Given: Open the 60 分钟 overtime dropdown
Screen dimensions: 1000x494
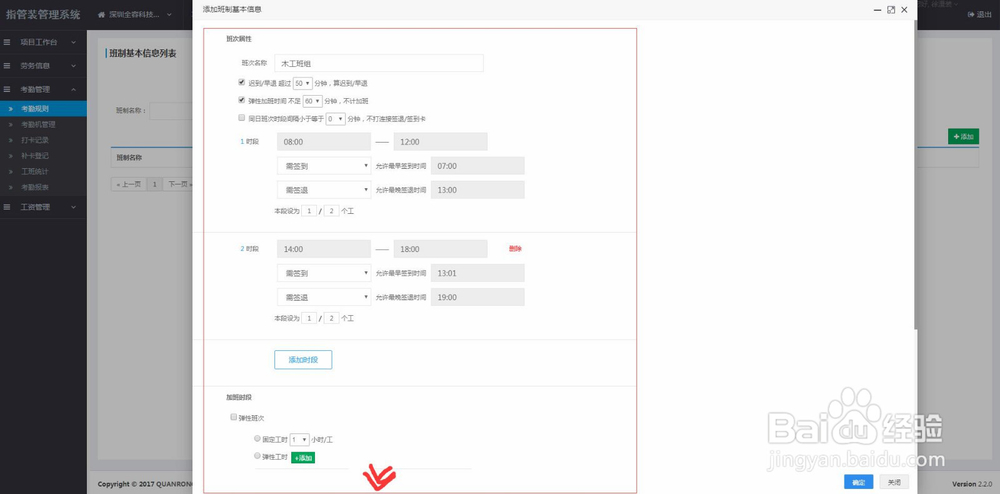Looking at the screenshot, I should pos(312,101).
